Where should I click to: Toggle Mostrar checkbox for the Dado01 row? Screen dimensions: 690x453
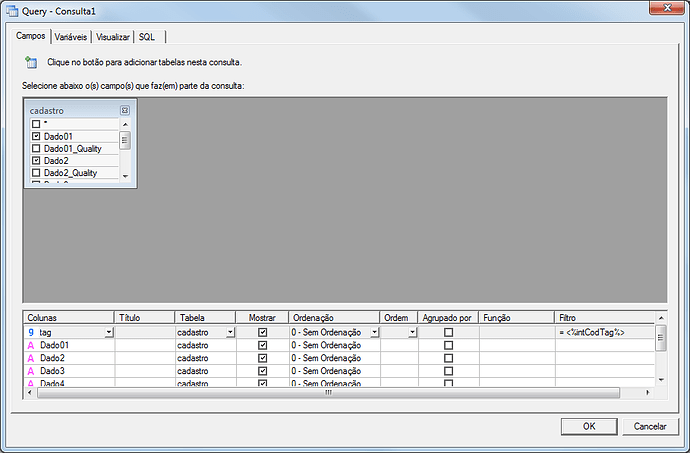click(263, 346)
